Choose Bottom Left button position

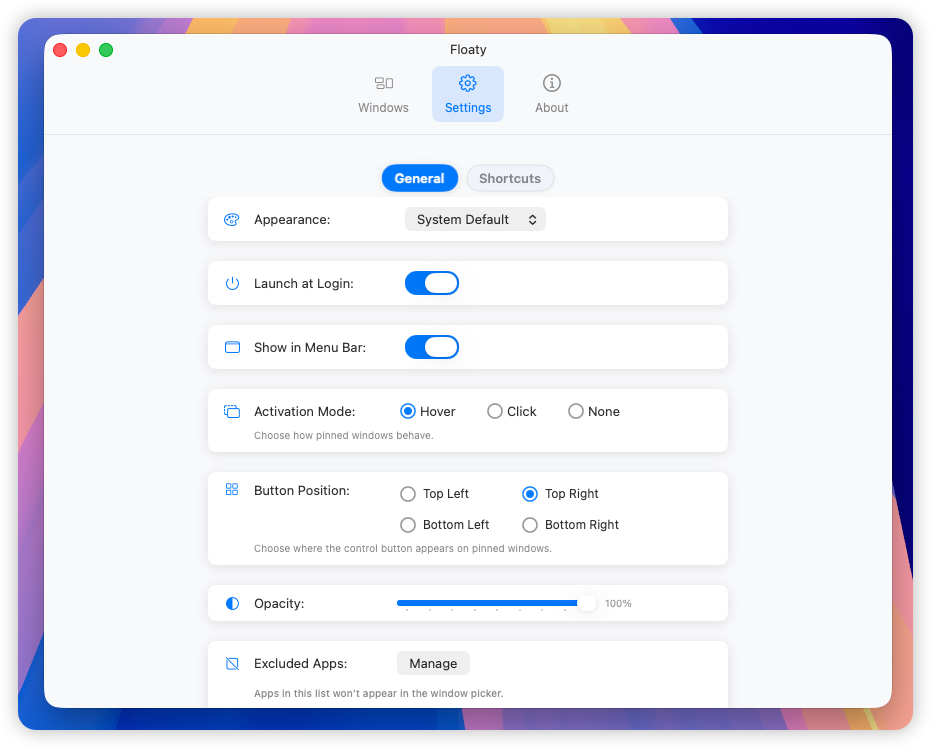[x=444, y=525]
